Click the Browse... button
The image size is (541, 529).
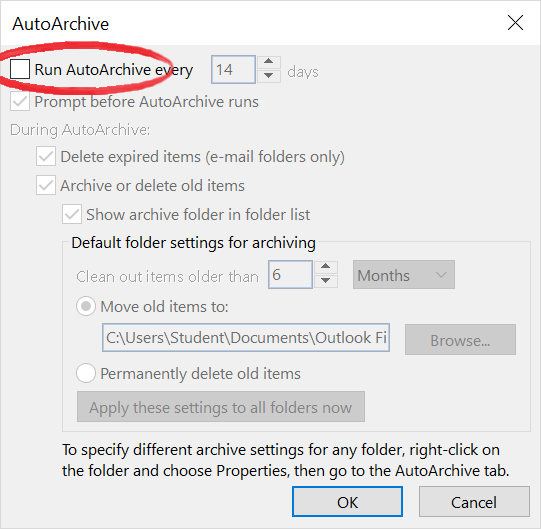pos(460,340)
